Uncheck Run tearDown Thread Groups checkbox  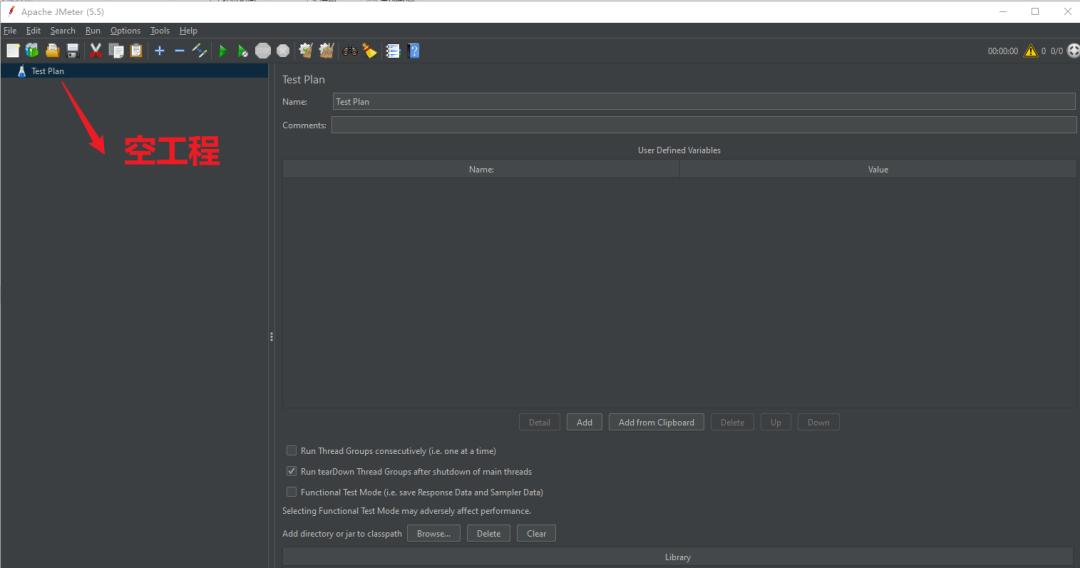[x=291, y=472]
